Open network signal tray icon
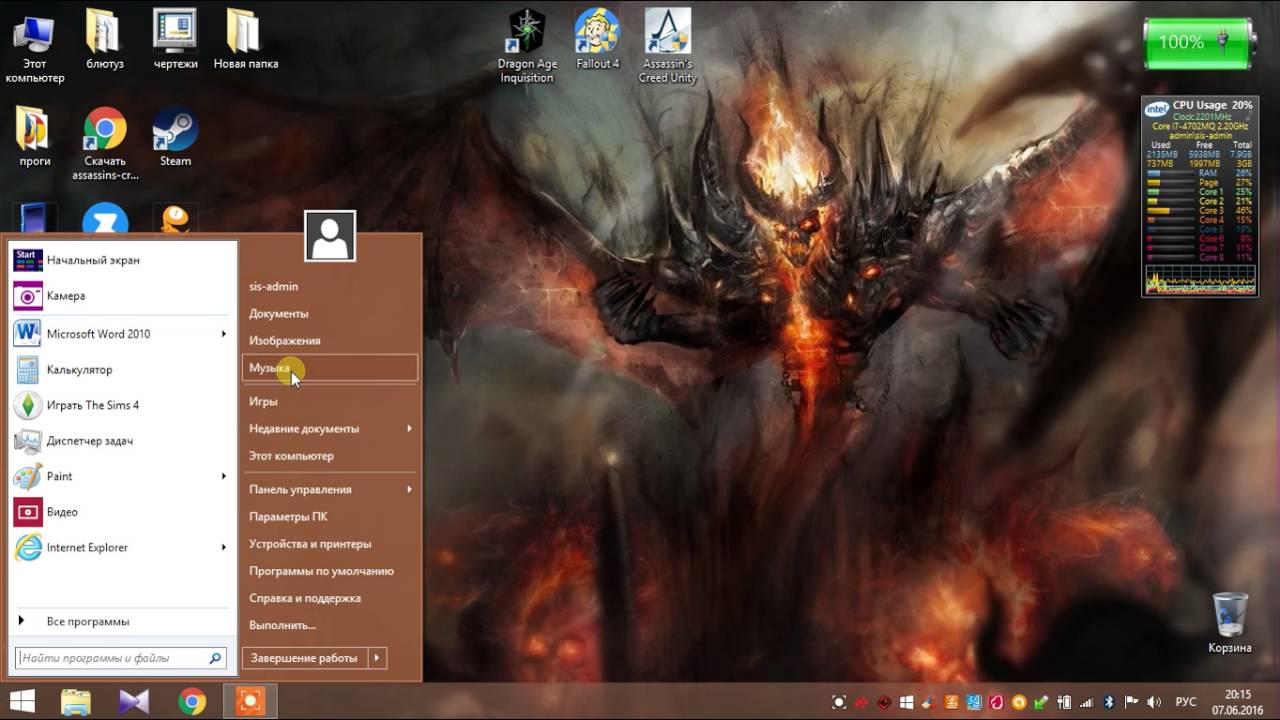1280x720 pixels. [1086, 702]
